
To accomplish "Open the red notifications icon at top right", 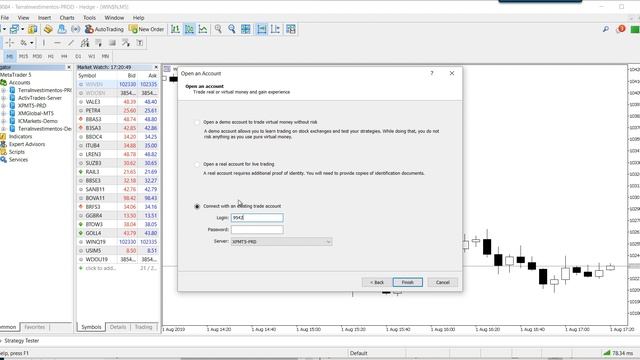I will pyautogui.click(x=621, y=29).
